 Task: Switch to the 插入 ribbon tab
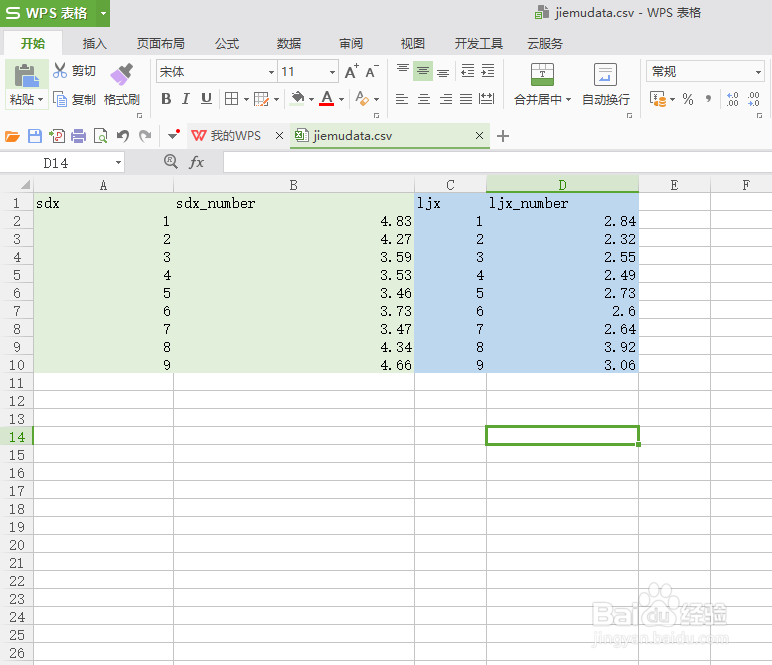click(x=95, y=43)
